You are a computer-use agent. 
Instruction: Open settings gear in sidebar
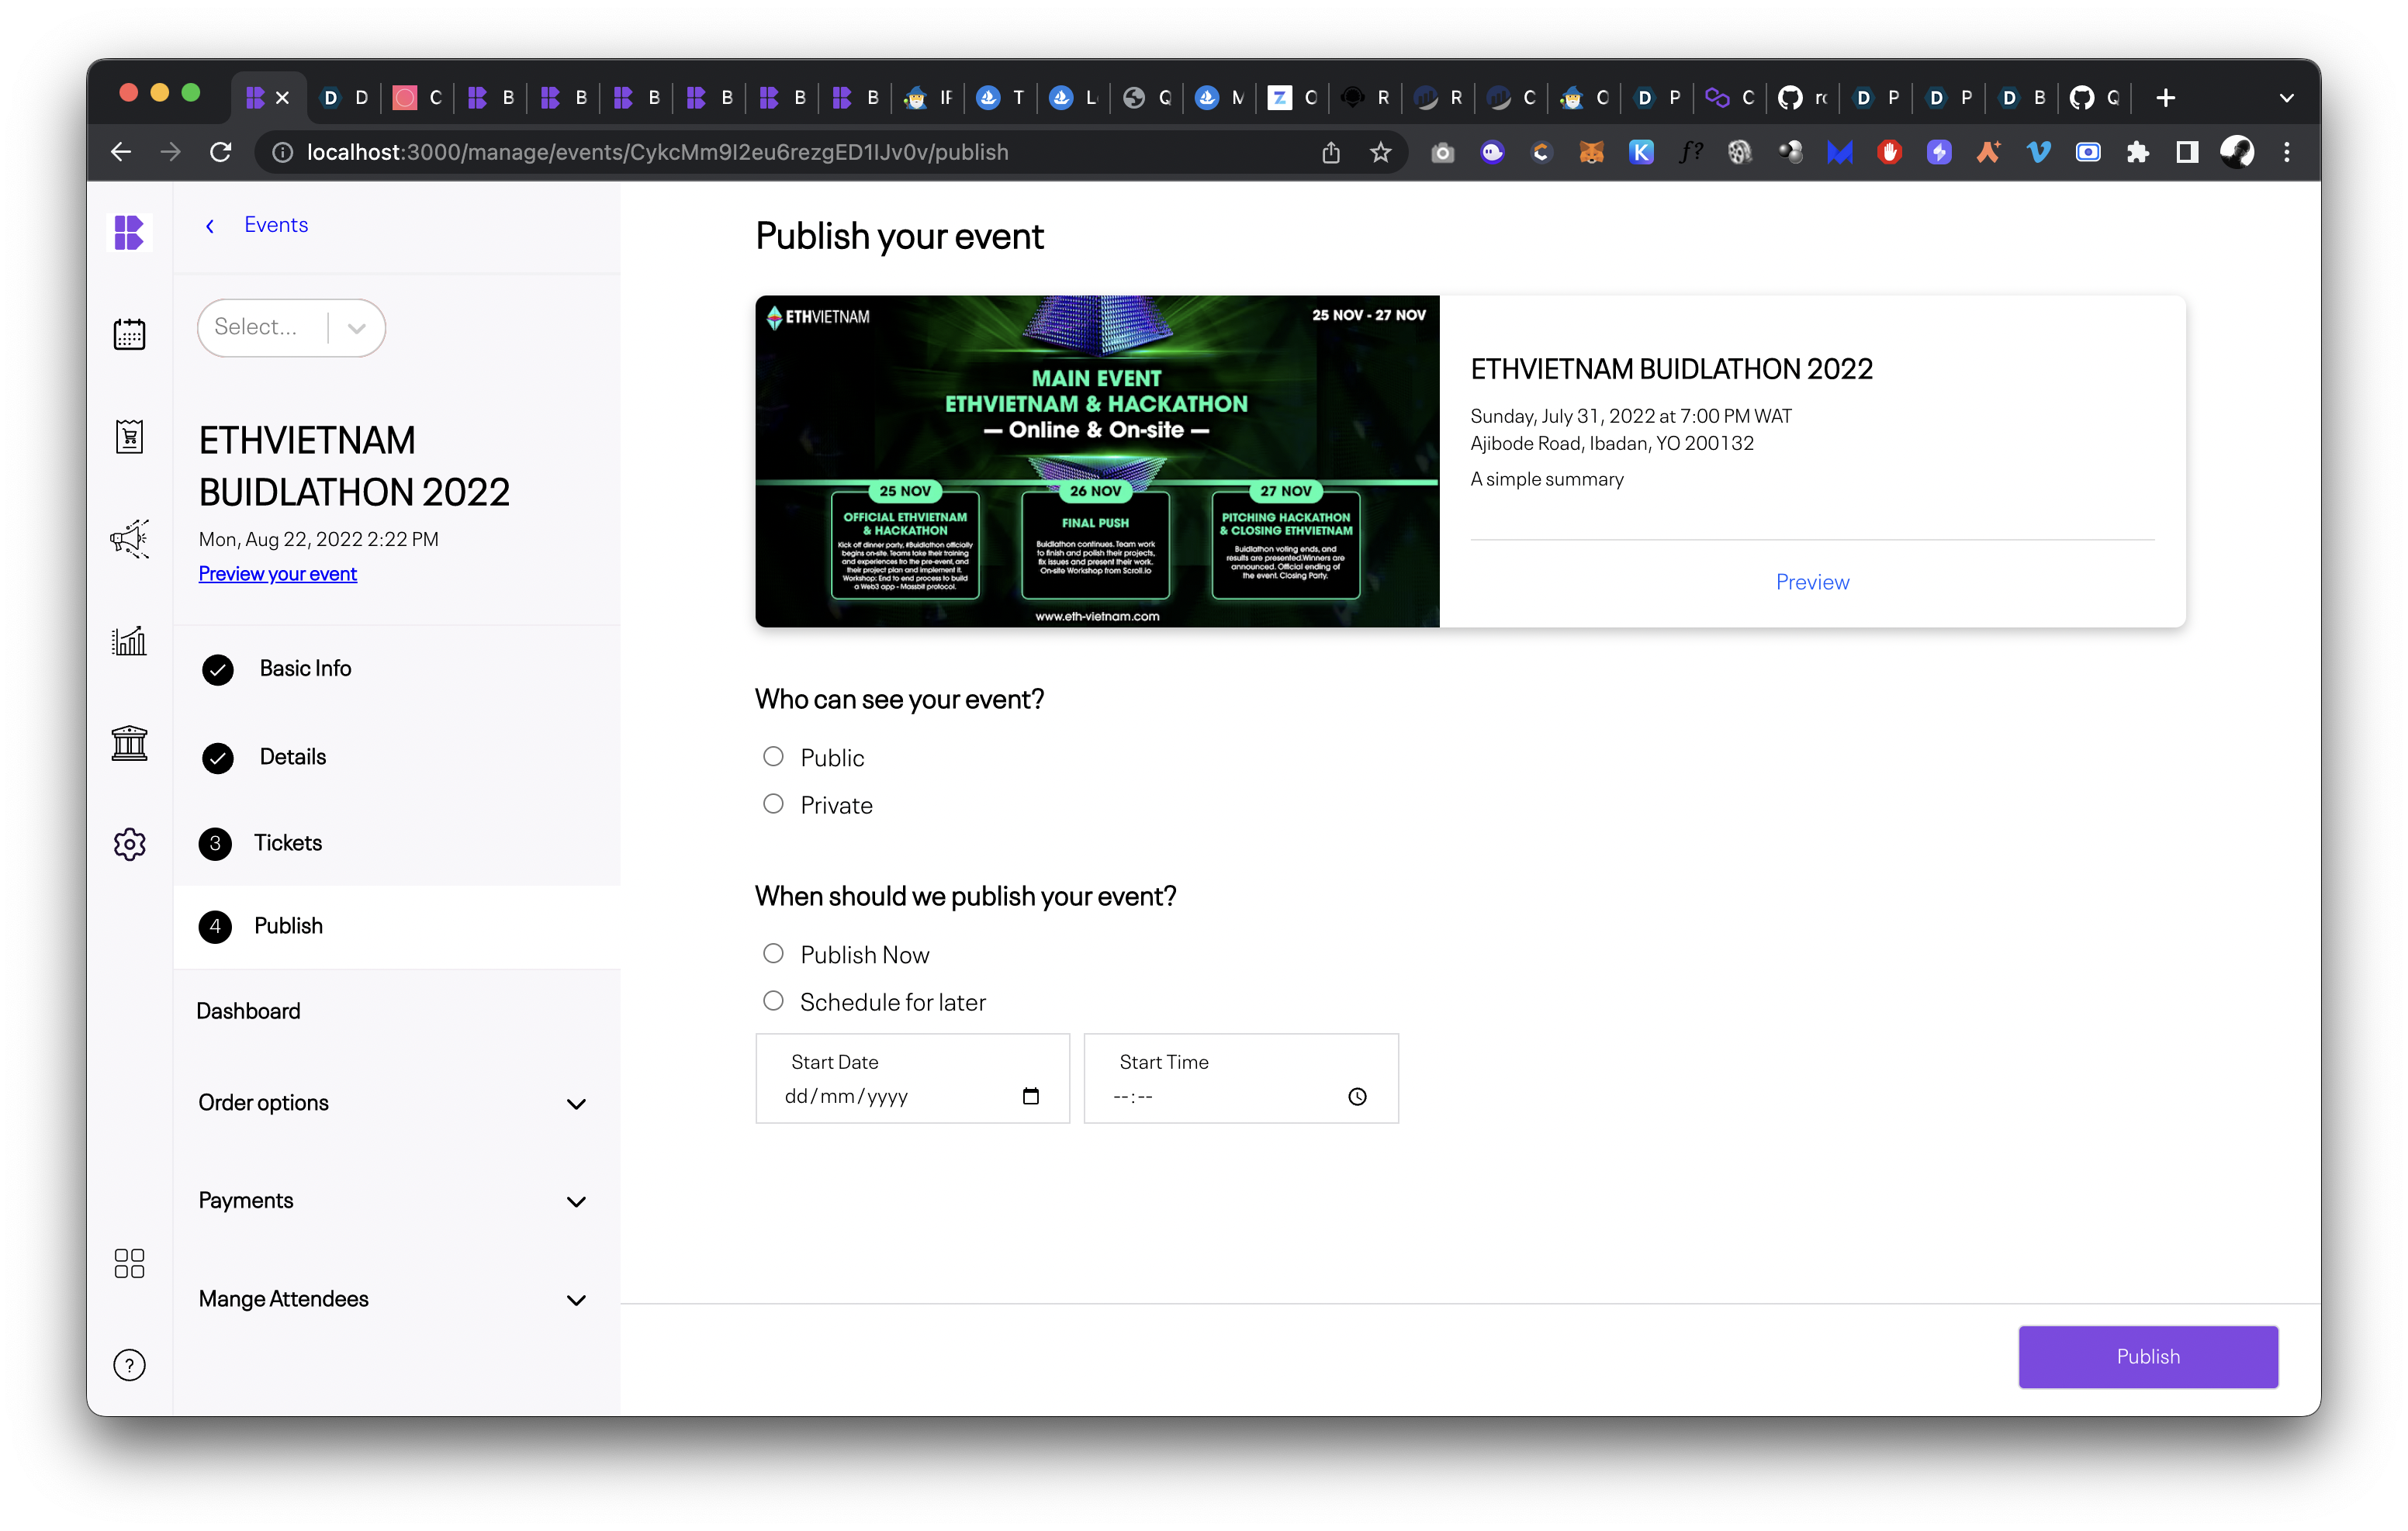[129, 844]
